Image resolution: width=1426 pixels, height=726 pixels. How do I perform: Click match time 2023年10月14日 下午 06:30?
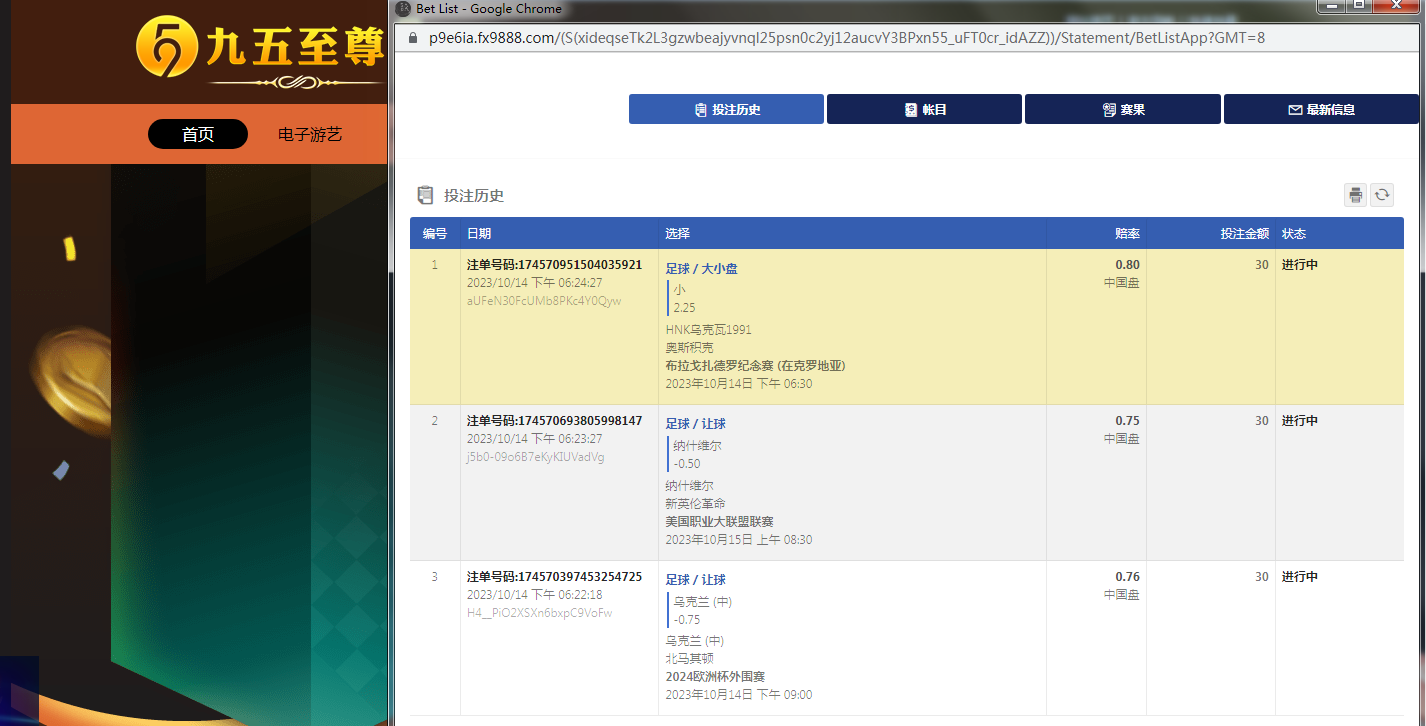[x=739, y=384]
